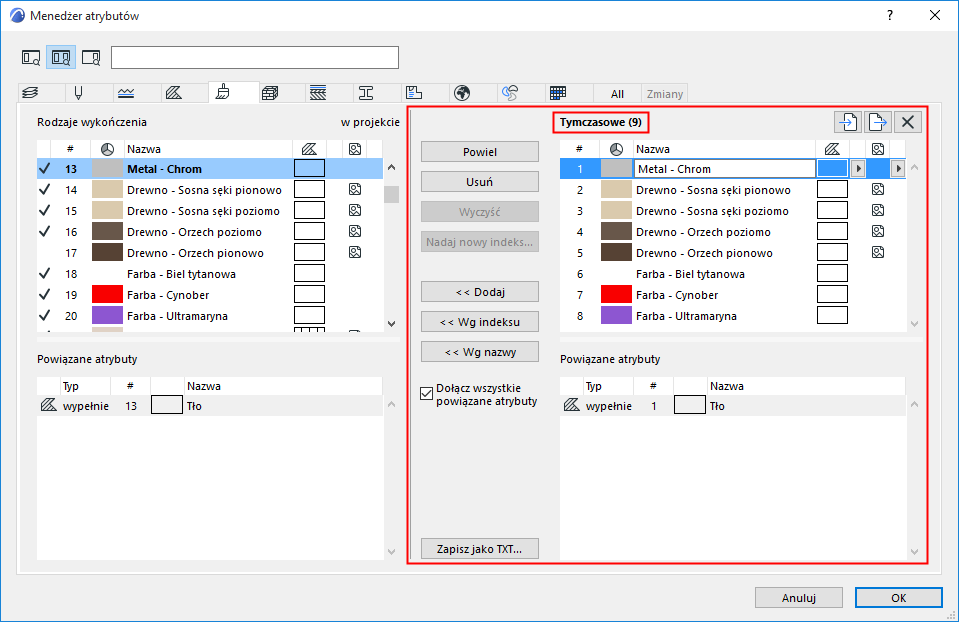This screenshot has height=622, width=959.
Task: Click the Usuń button
Action: [480, 182]
